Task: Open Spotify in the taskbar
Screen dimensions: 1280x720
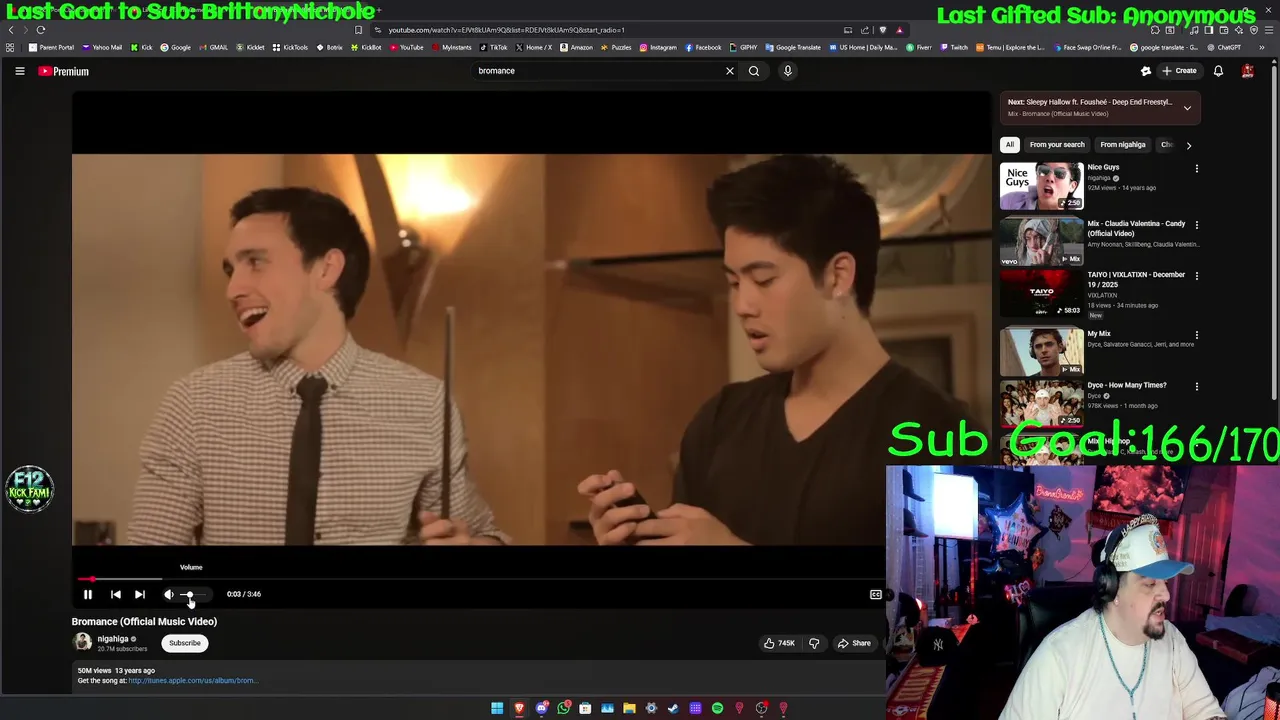Action: pos(717,708)
